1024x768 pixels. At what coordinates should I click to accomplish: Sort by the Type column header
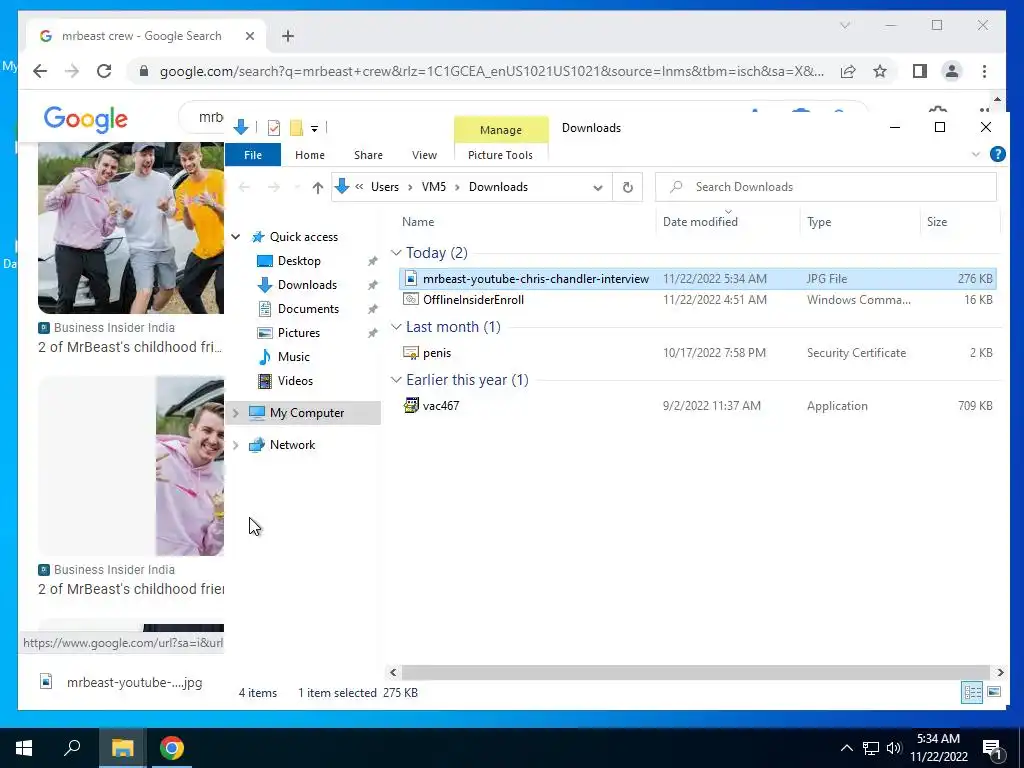tap(819, 222)
